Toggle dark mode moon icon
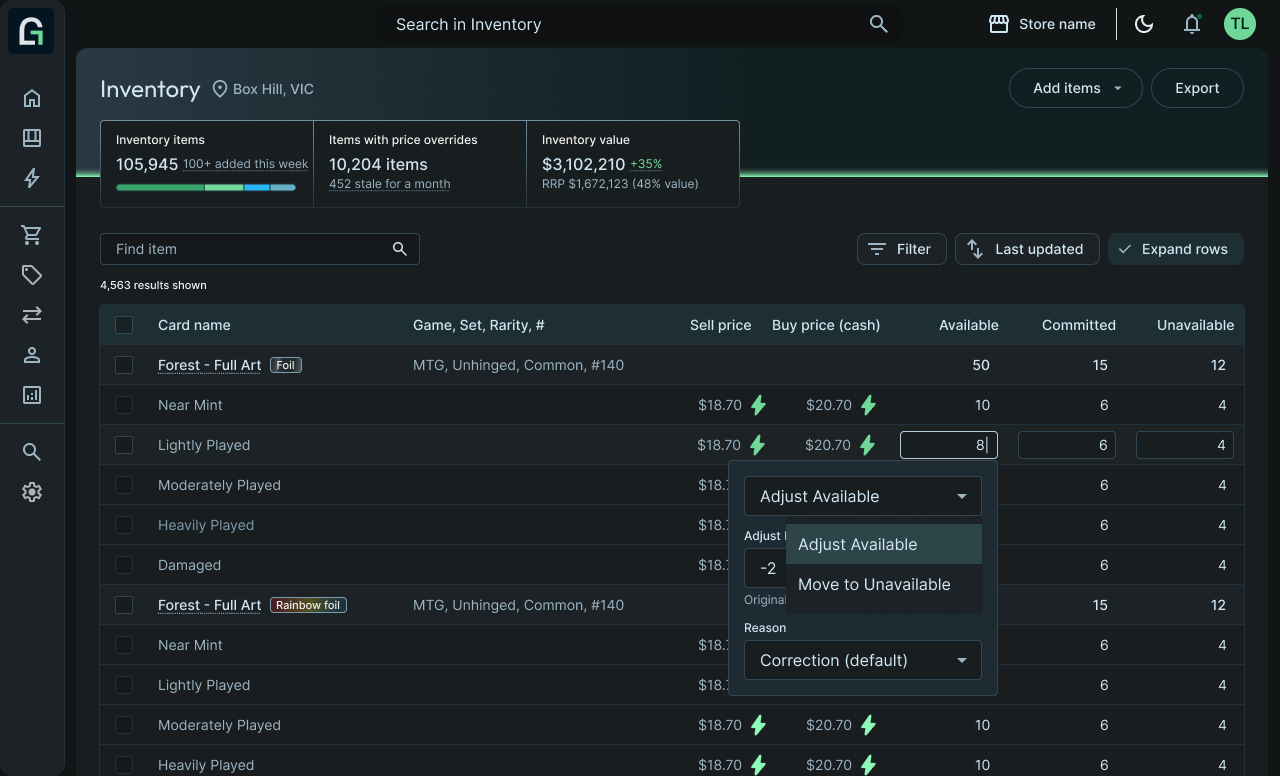 (x=1144, y=24)
